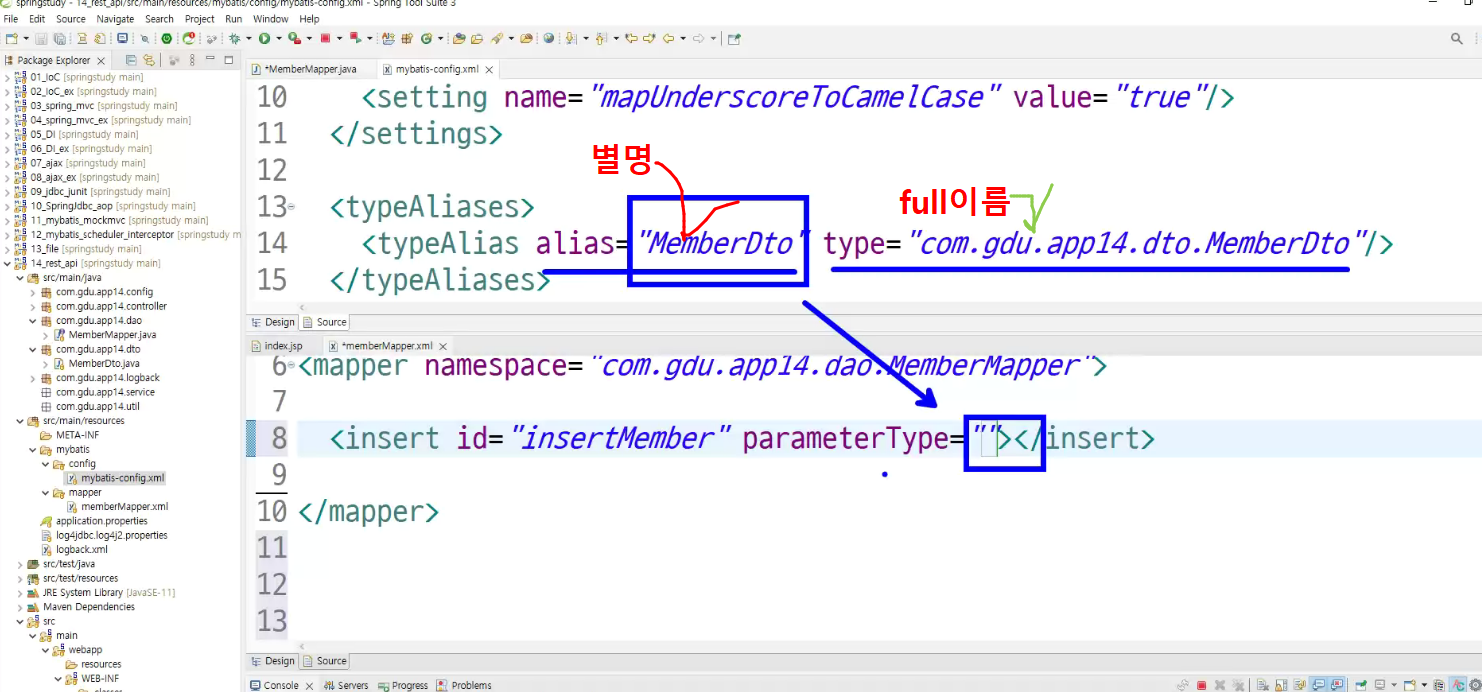Open the Run button dropdown arrow
Viewport: 1482px width, 692px height.
tap(279, 39)
